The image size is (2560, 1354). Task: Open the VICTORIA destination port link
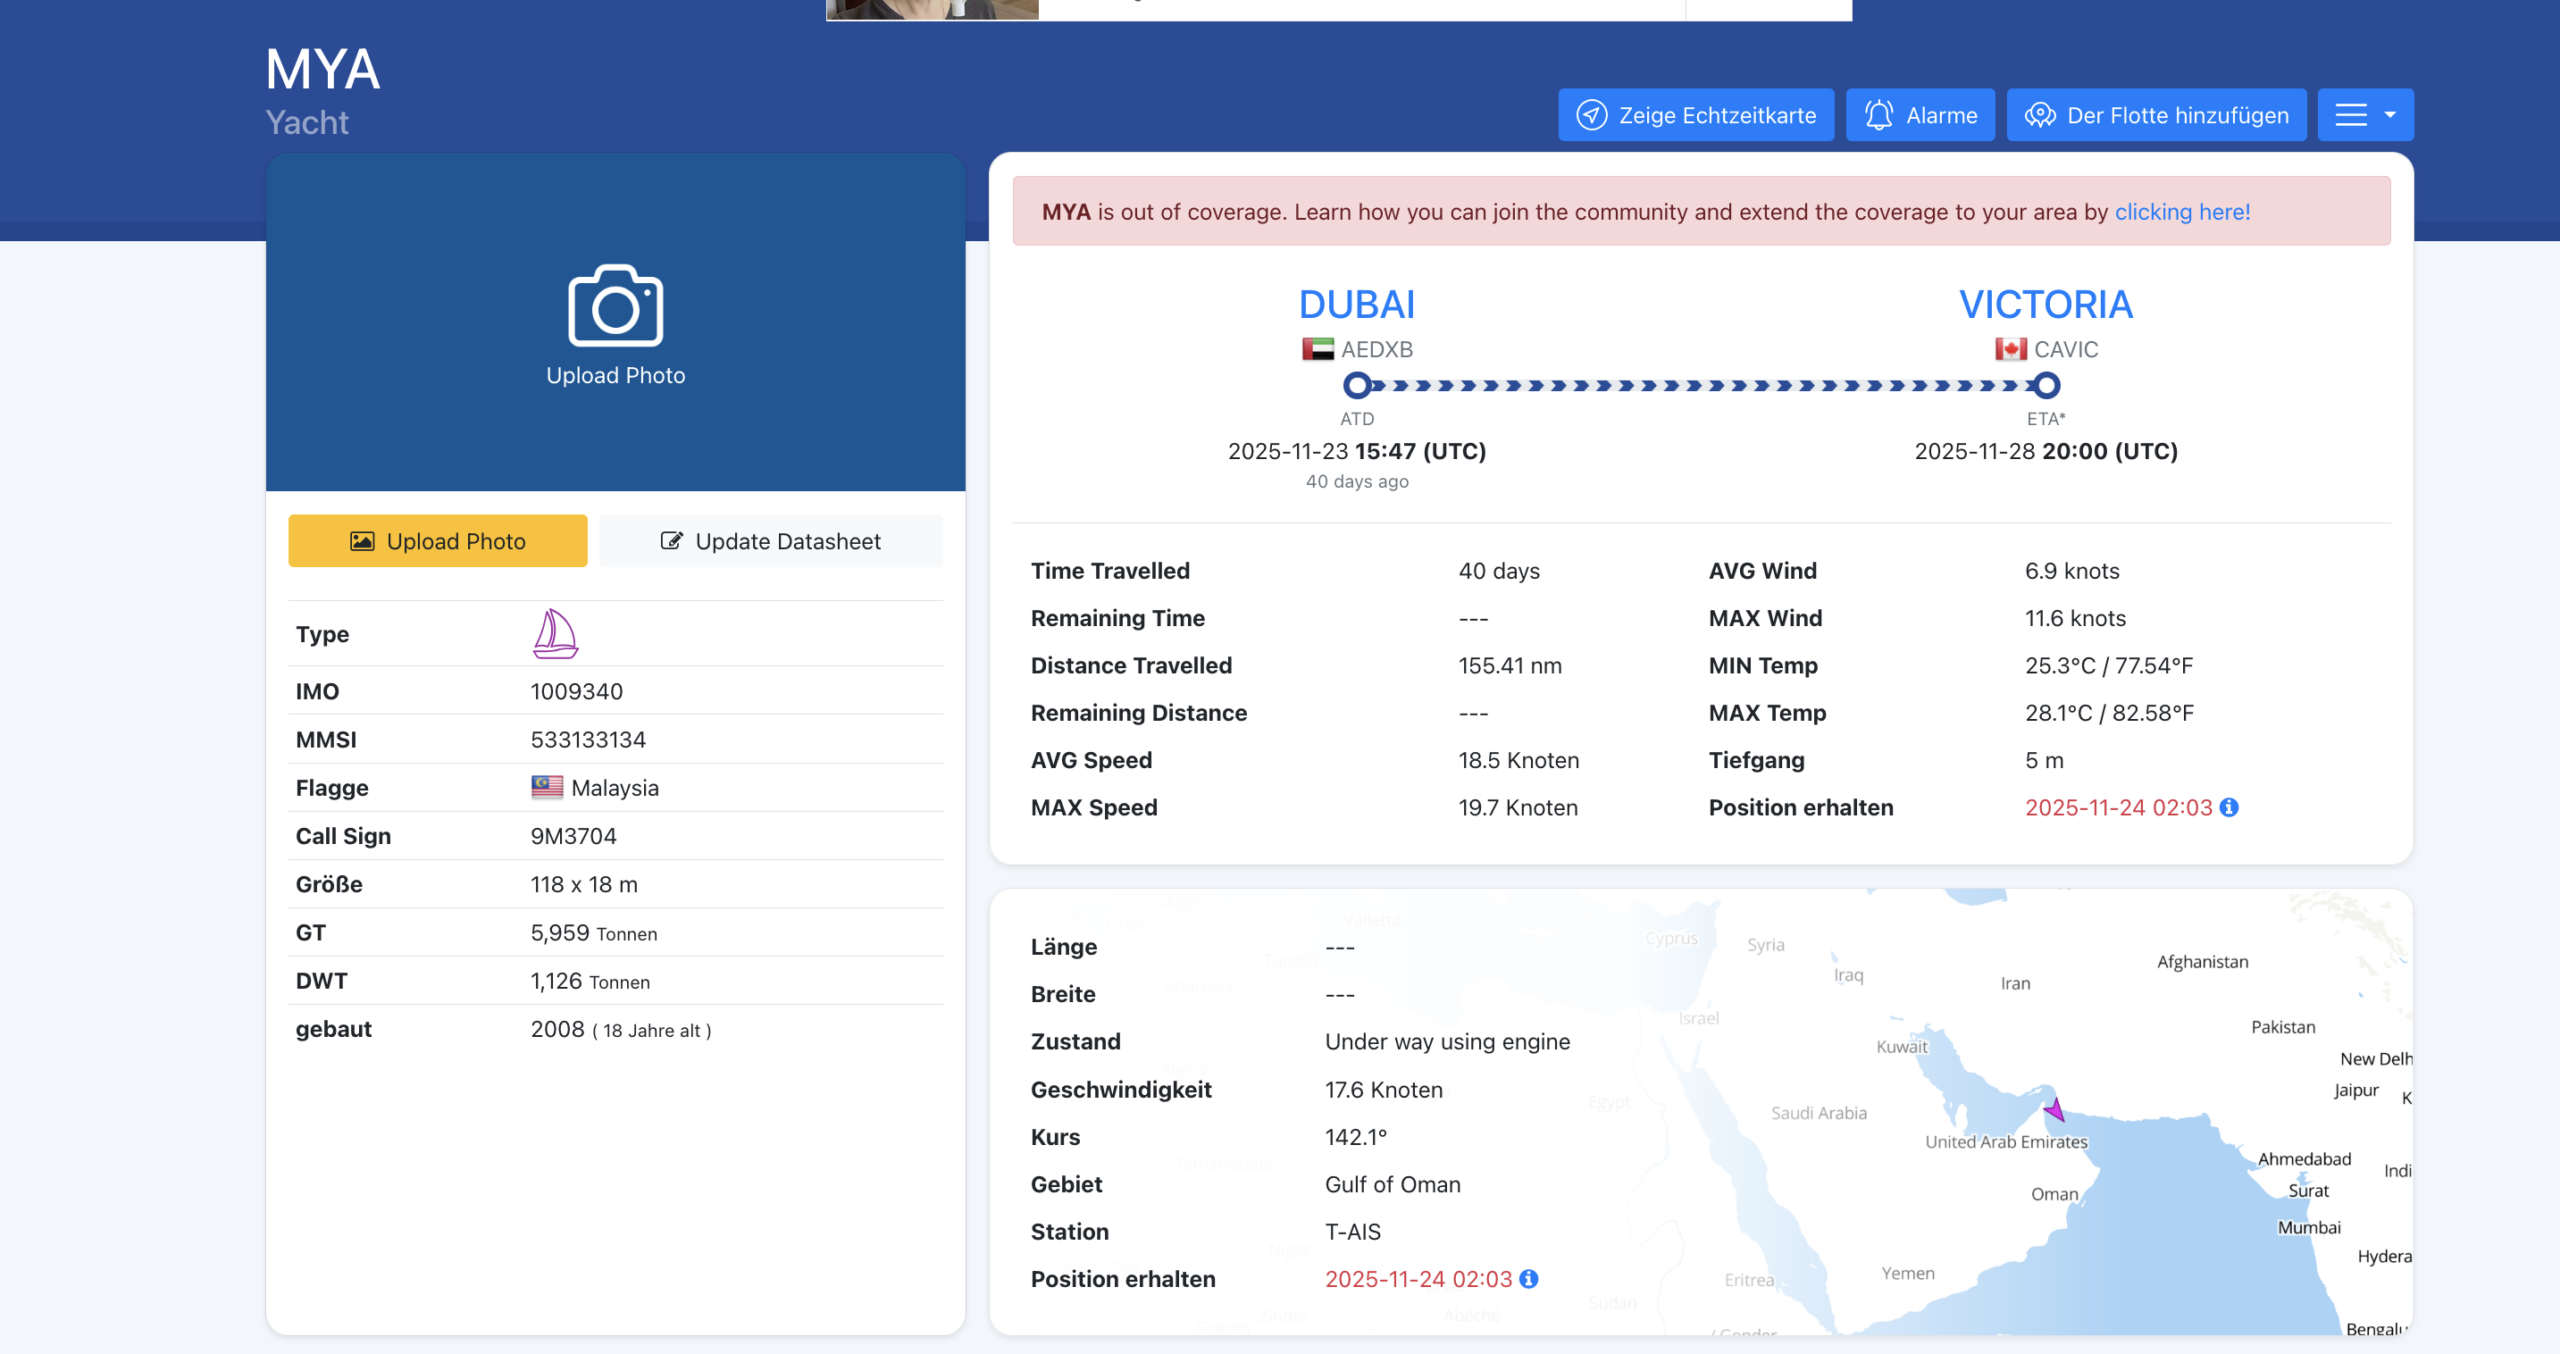click(2045, 304)
